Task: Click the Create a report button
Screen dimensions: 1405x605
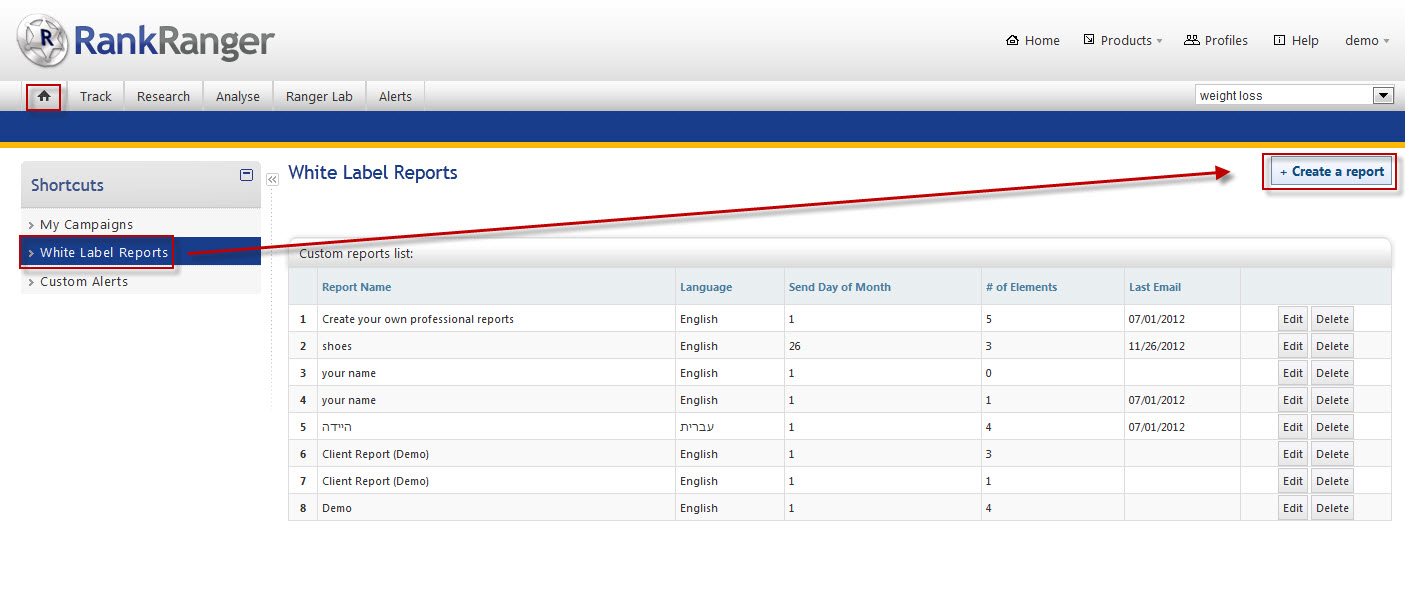Action: point(1331,172)
